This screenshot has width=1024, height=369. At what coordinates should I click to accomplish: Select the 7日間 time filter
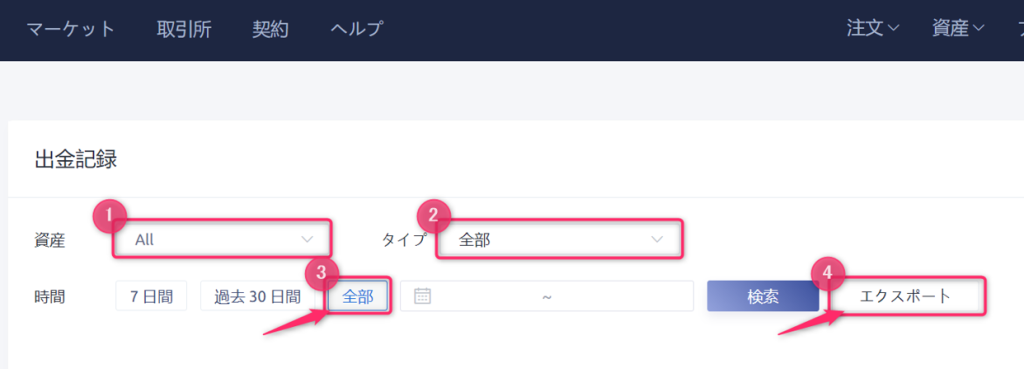click(x=152, y=297)
